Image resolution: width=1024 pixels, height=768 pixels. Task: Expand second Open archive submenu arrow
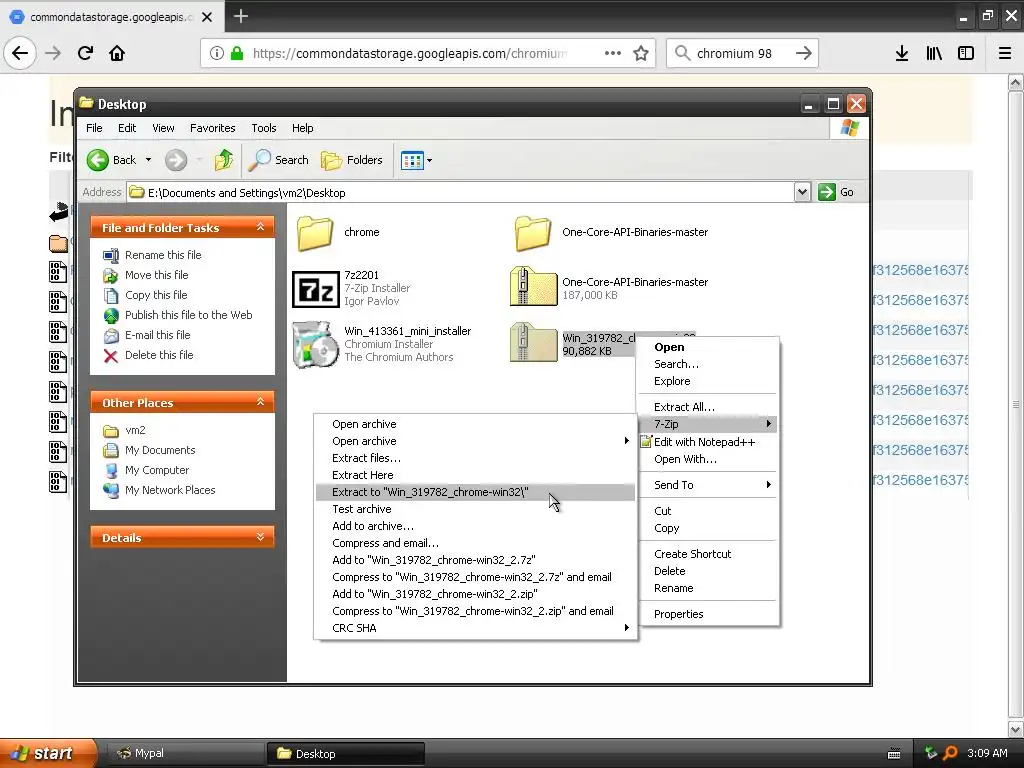[626, 441]
